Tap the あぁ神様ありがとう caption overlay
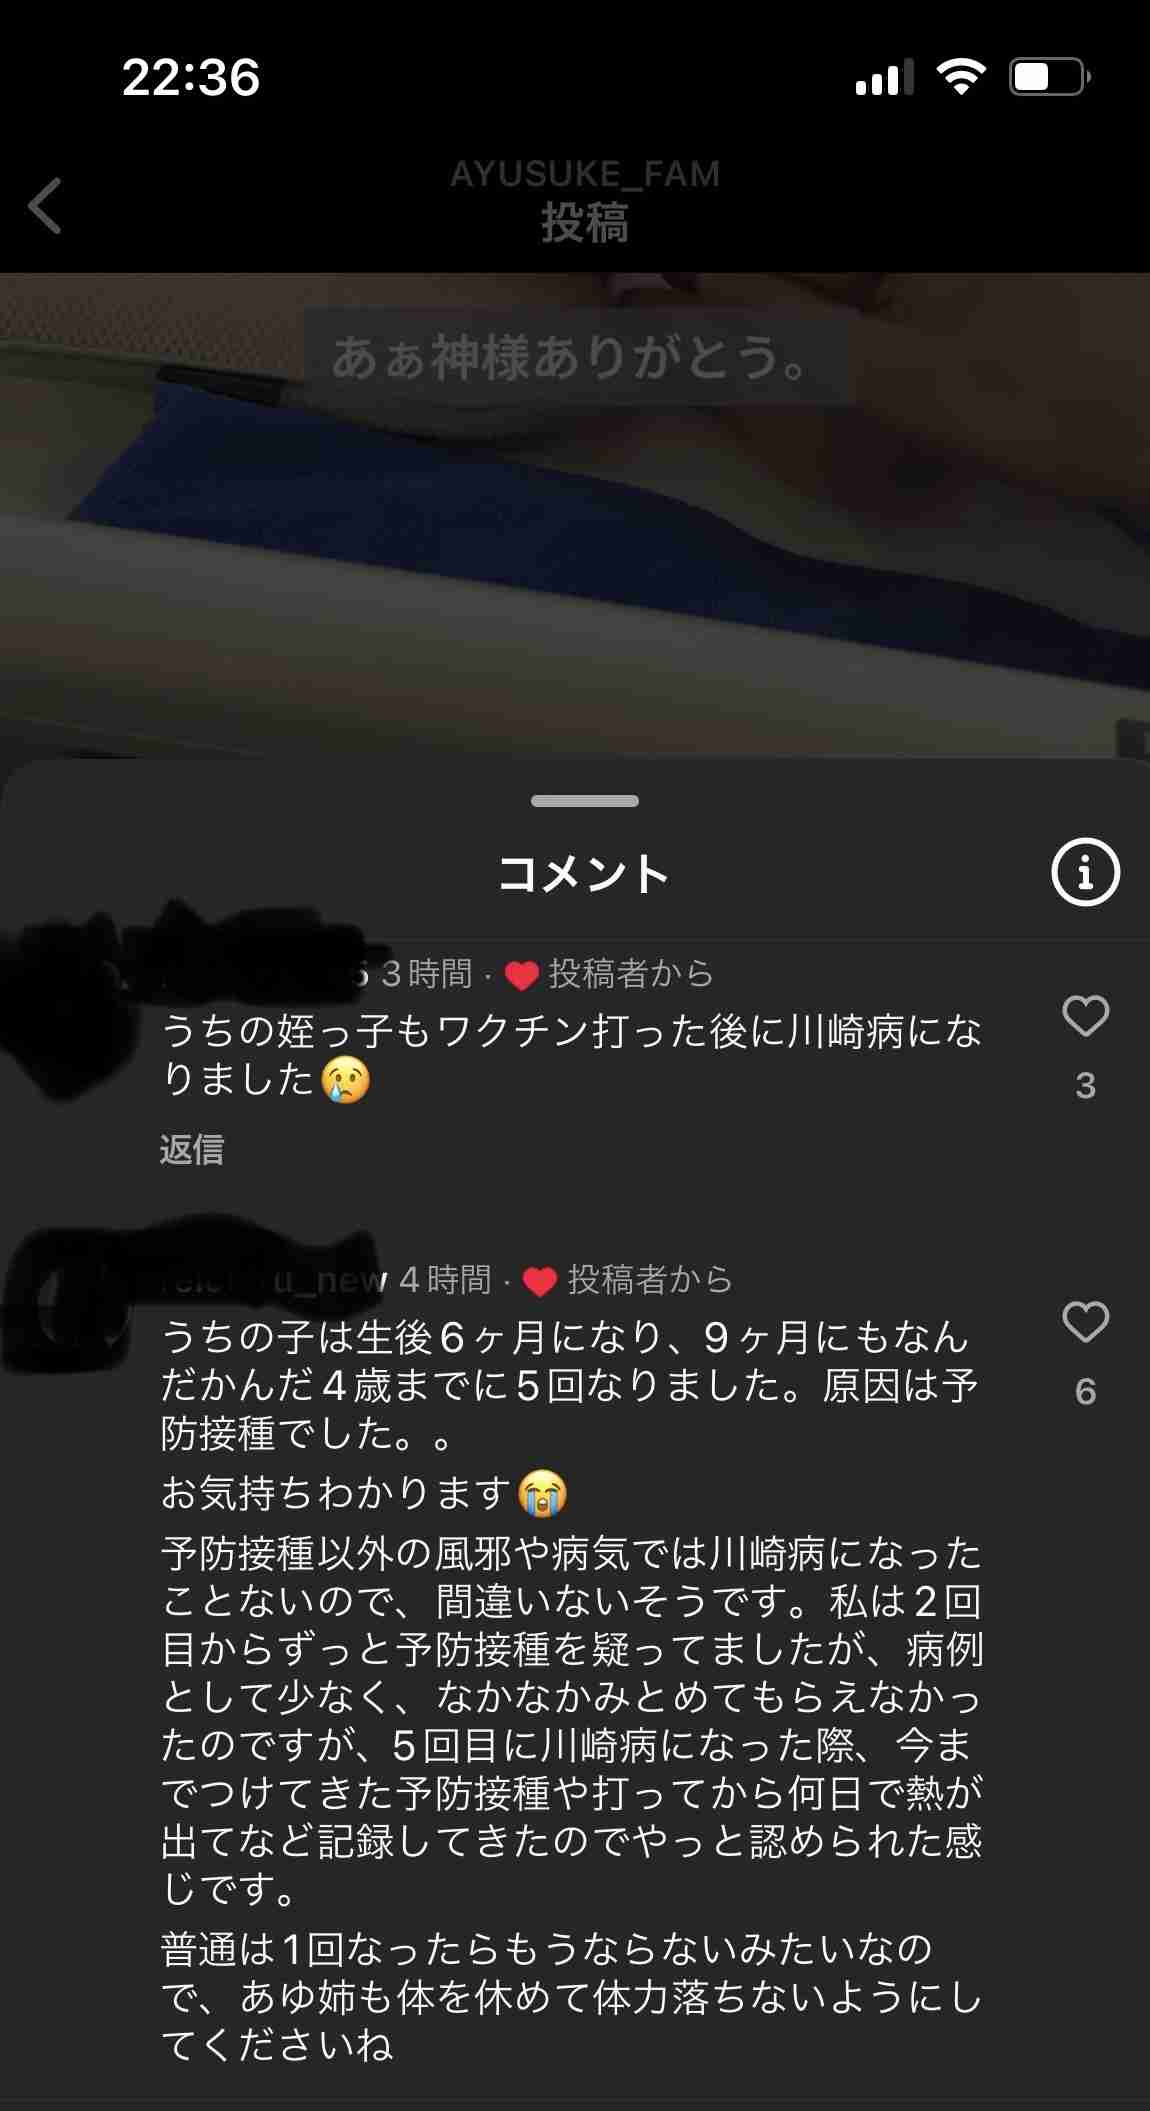Image resolution: width=1150 pixels, height=2111 pixels. 571,357
